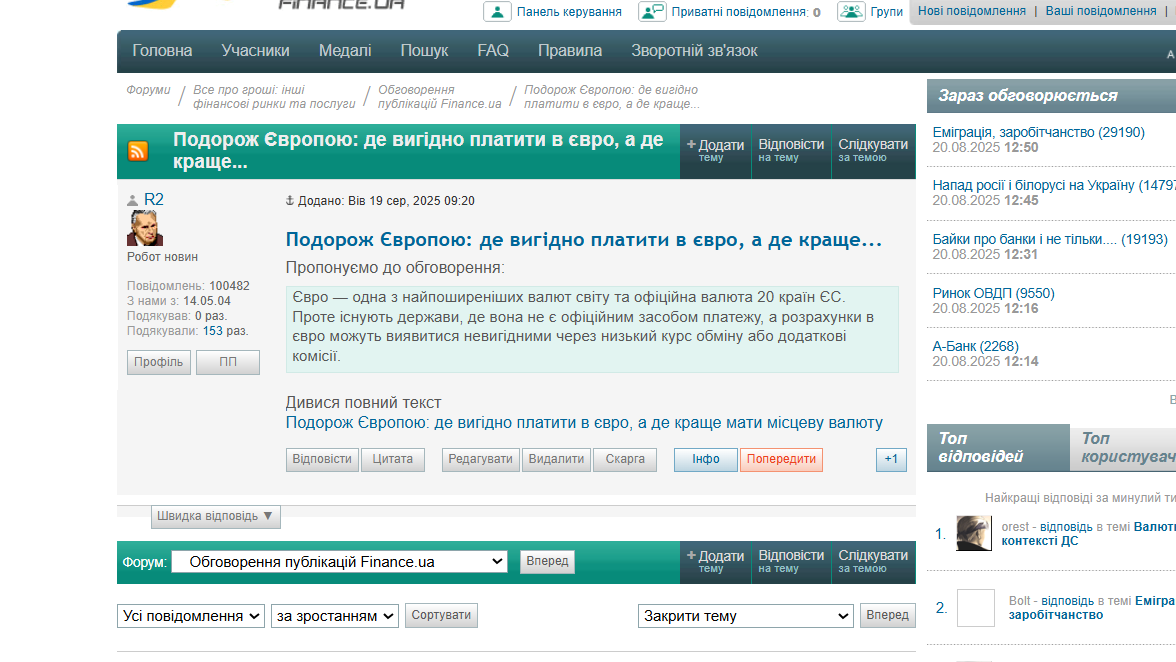The image size is (1176, 662).
Task: Click bottom Слідкувати за темою button
Action: pyautogui.click(x=873, y=562)
